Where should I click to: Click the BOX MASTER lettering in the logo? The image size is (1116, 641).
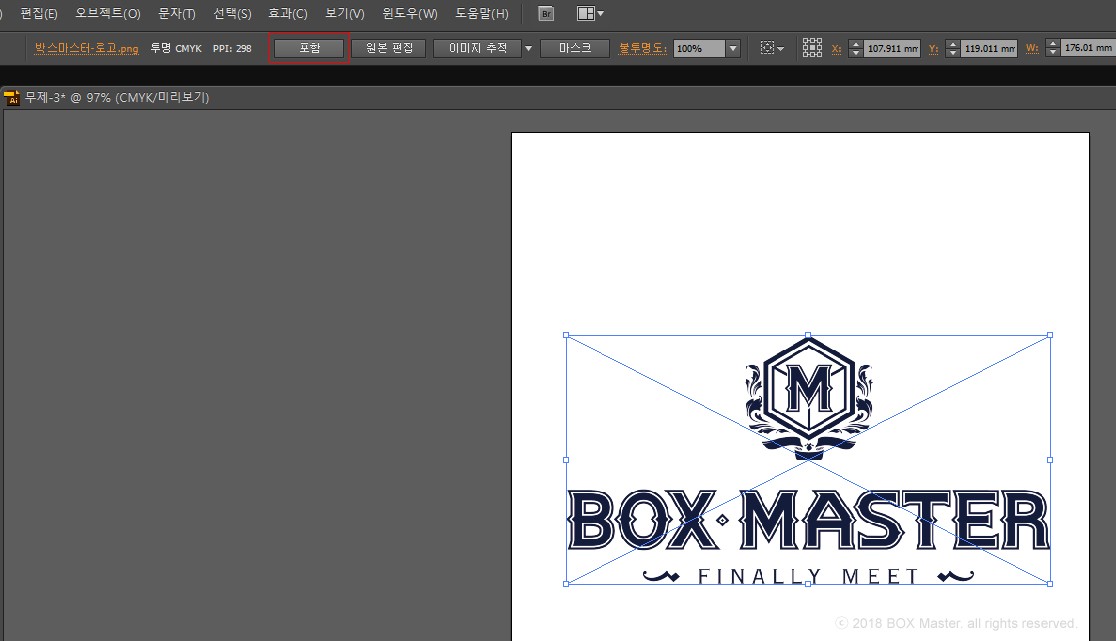coord(808,520)
